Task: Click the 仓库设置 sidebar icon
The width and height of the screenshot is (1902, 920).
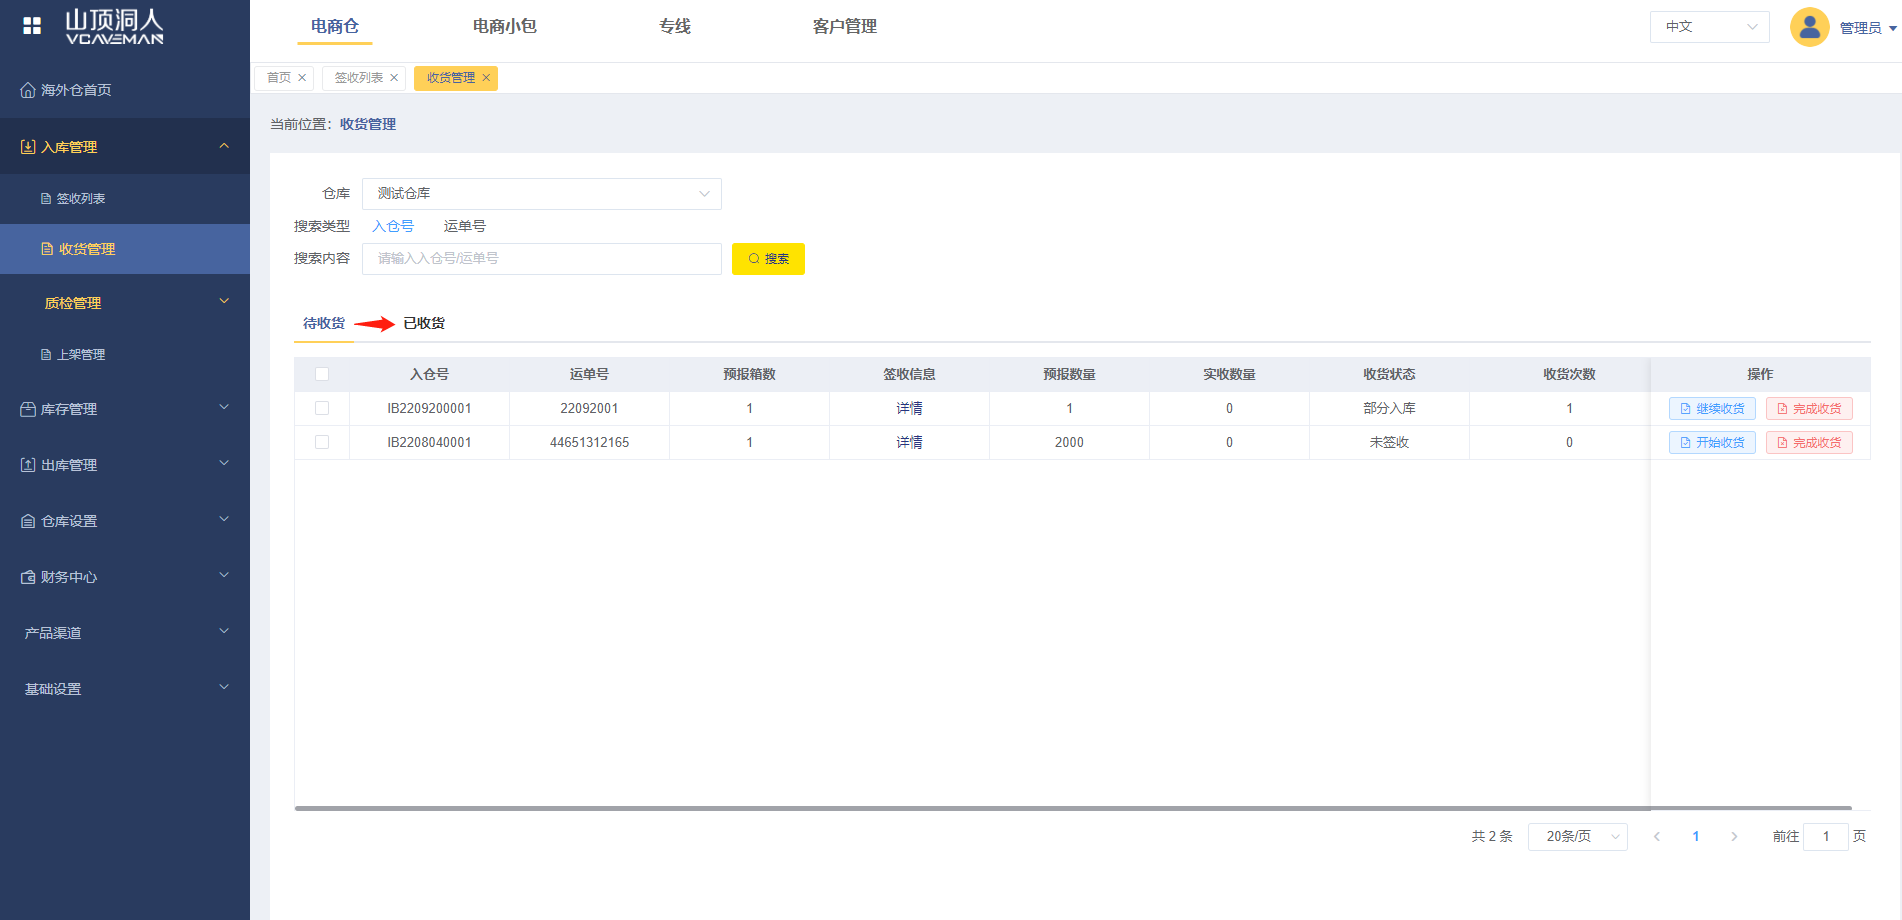Action: coord(28,521)
